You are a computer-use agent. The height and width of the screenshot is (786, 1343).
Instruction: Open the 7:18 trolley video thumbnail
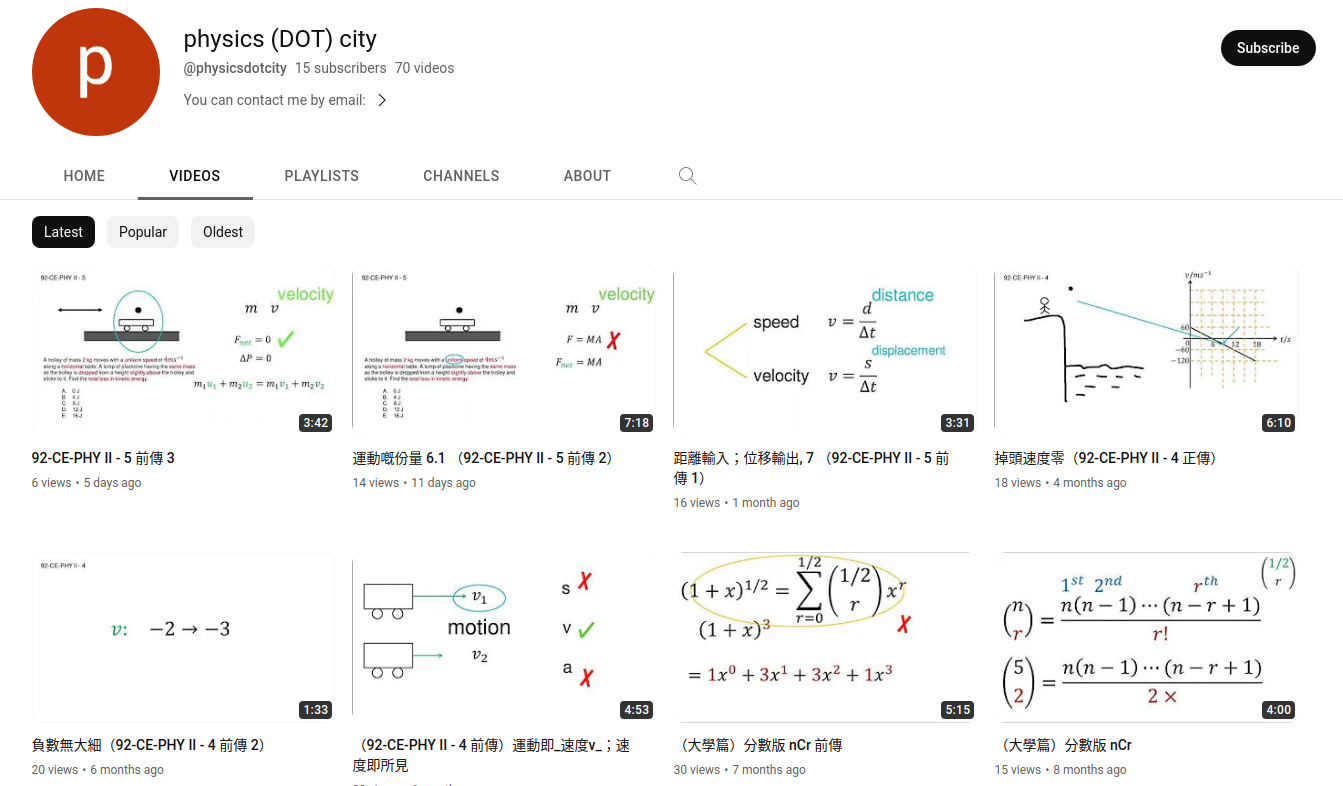point(504,350)
